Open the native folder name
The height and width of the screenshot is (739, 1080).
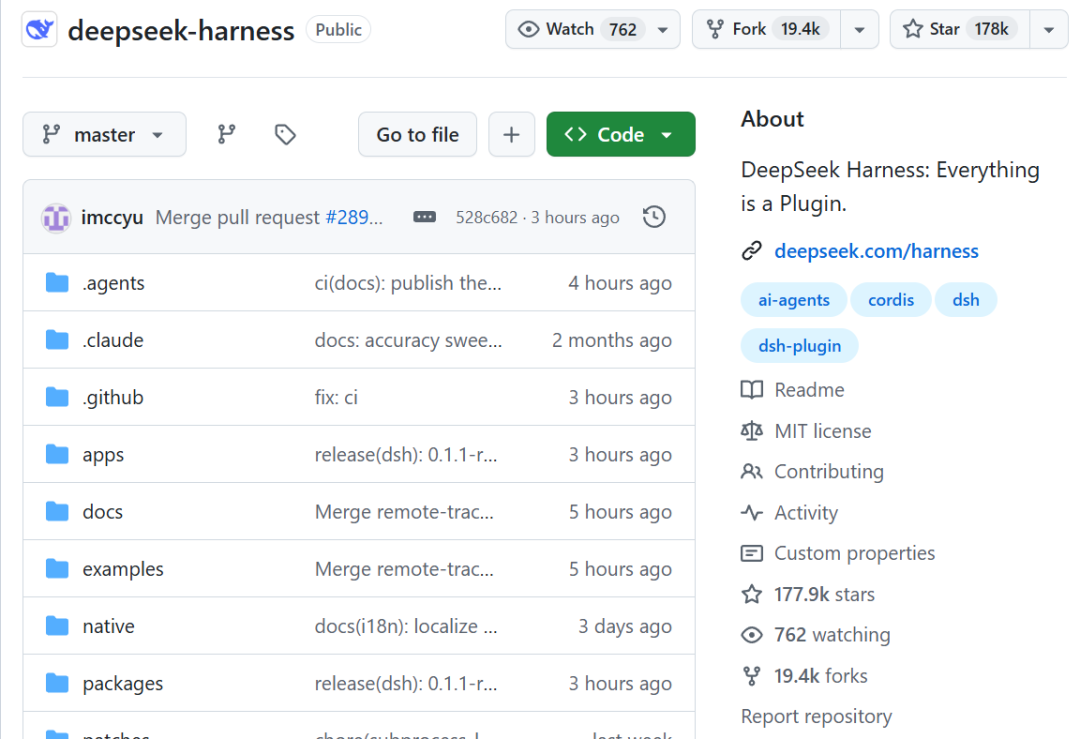click(x=108, y=626)
